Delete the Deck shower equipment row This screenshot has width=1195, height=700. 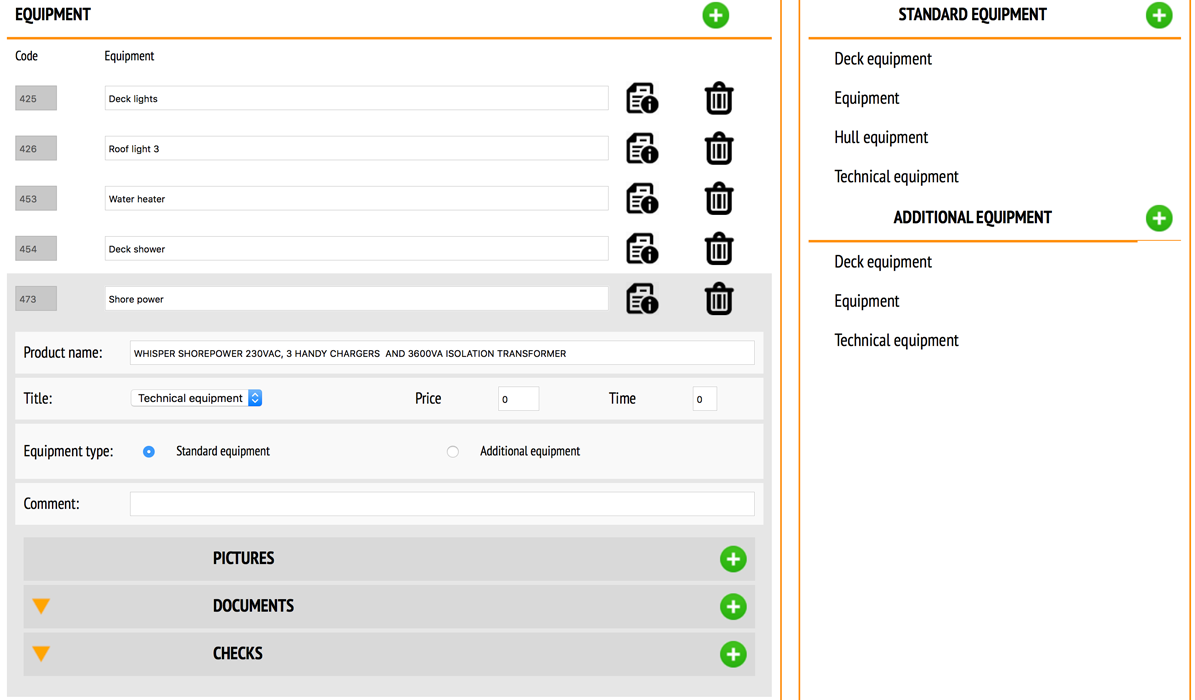tap(718, 249)
